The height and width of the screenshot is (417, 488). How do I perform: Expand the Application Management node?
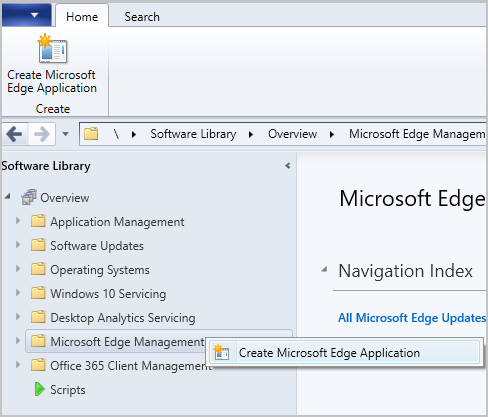[18, 221]
